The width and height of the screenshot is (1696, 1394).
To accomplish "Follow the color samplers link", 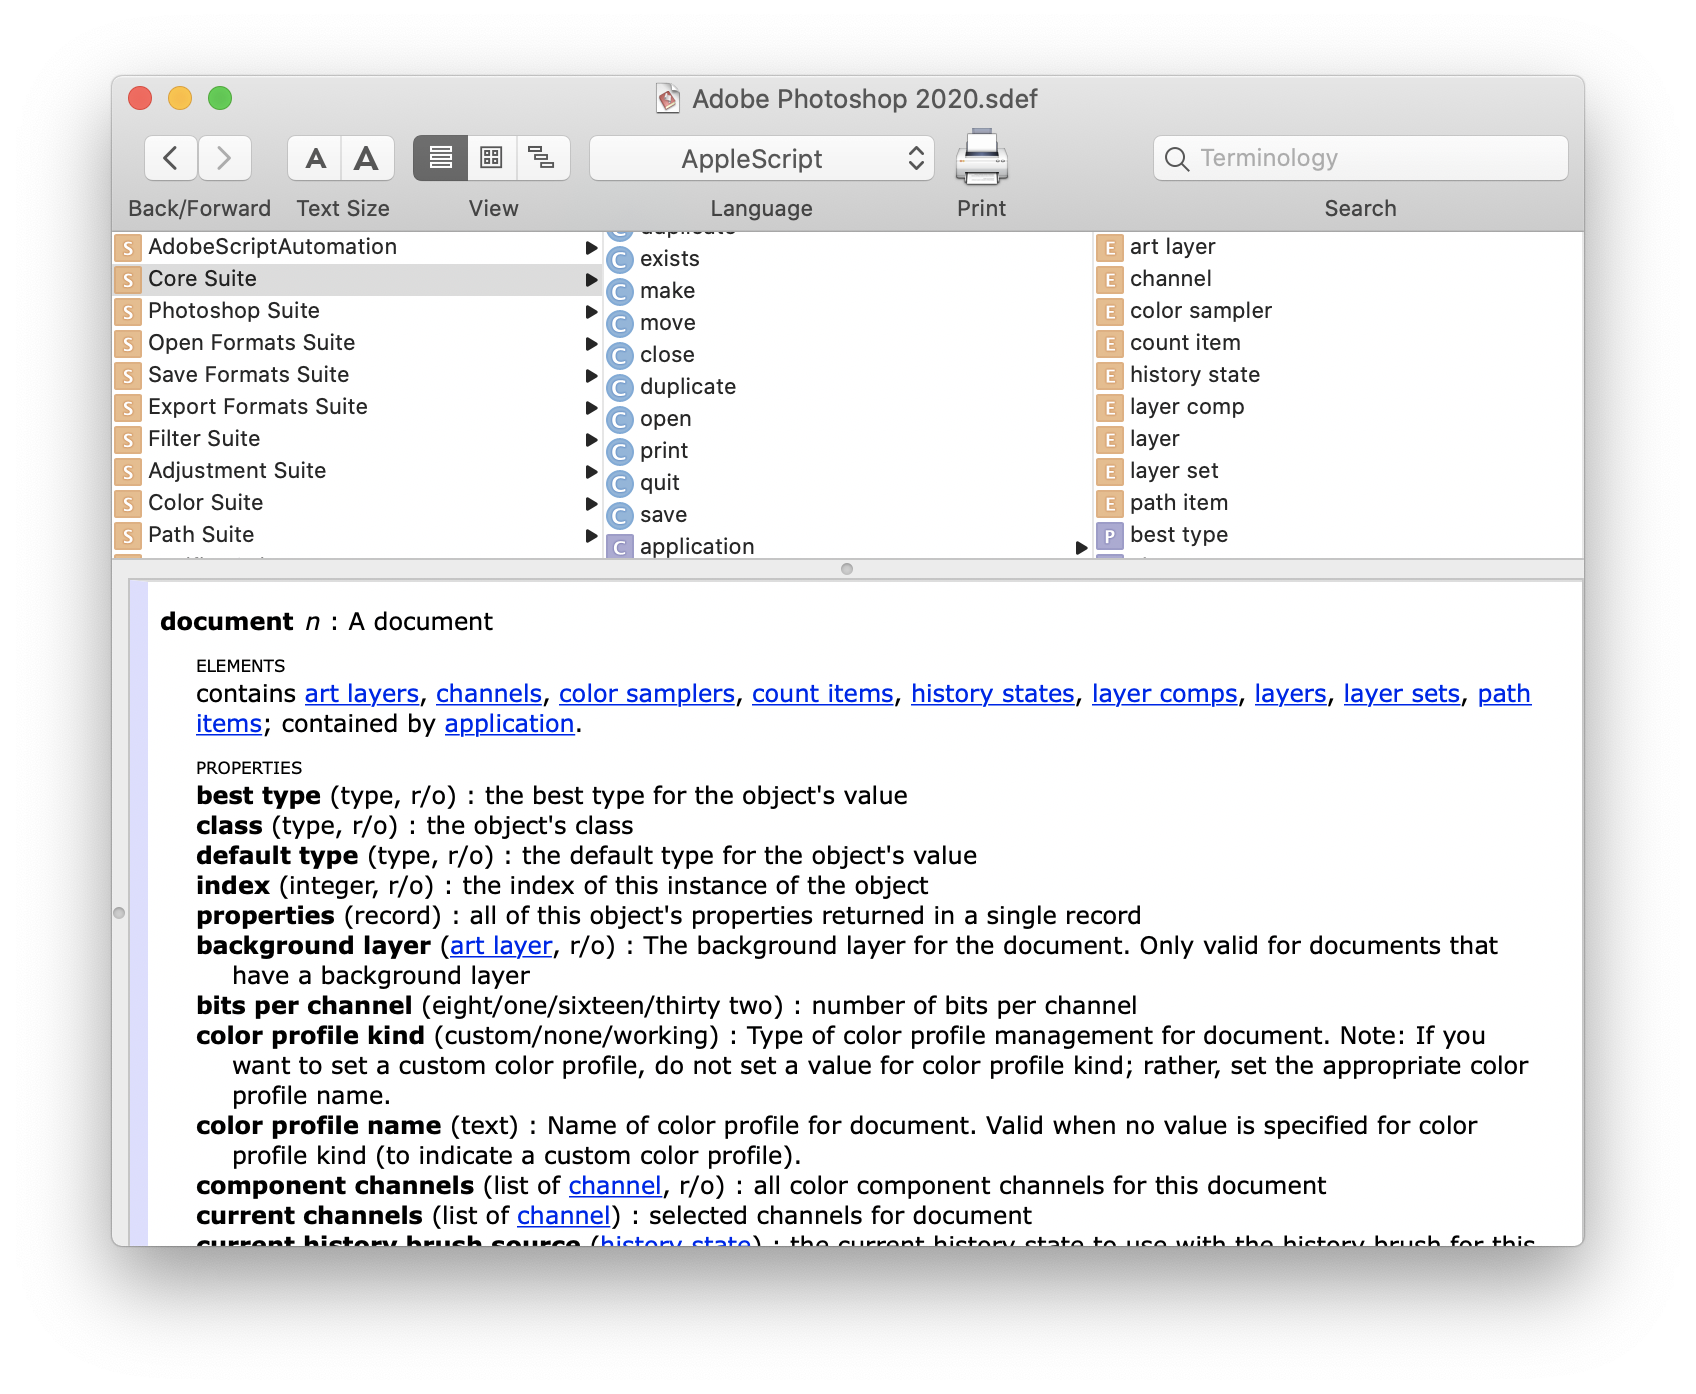I will point(647,694).
